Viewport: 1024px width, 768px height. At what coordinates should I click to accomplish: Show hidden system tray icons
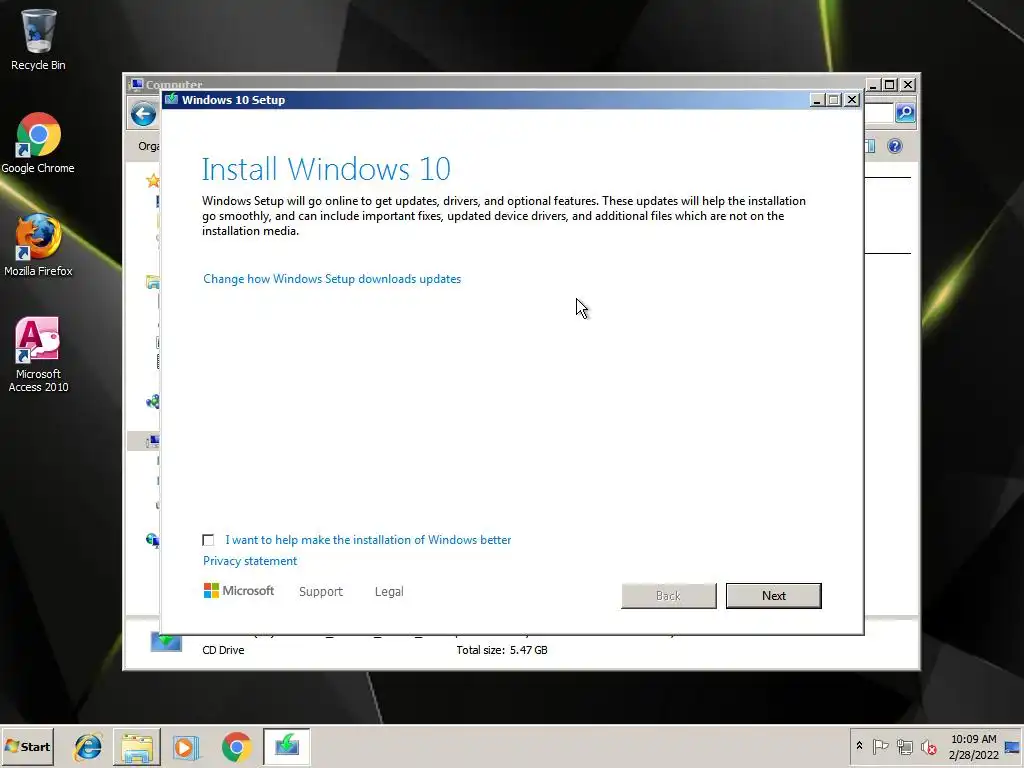click(859, 746)
